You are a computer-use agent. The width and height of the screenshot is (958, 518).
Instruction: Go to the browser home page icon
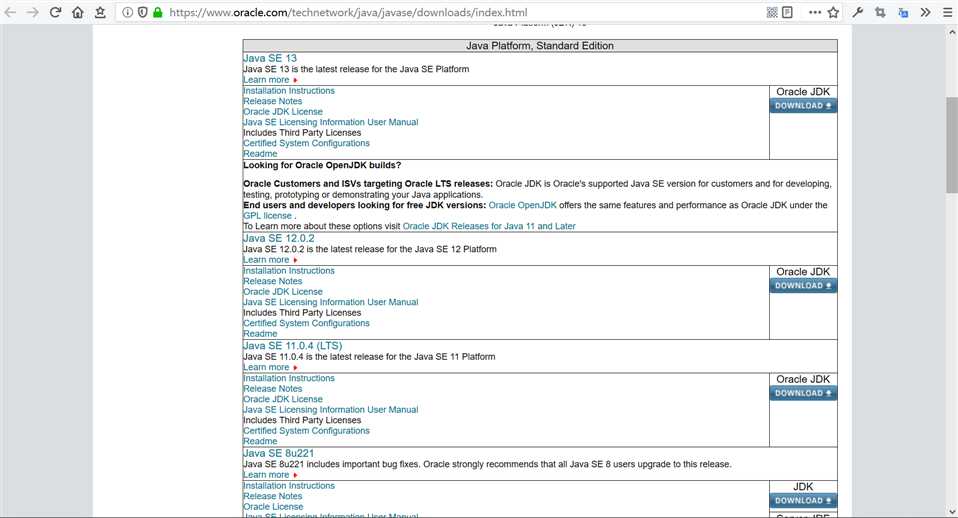click(78, 12)
